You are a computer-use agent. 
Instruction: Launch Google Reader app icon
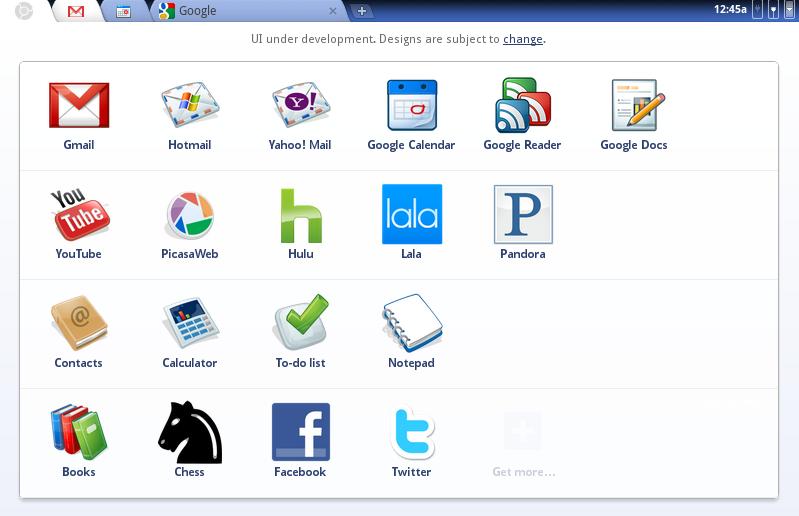click(x=523, y=105)
